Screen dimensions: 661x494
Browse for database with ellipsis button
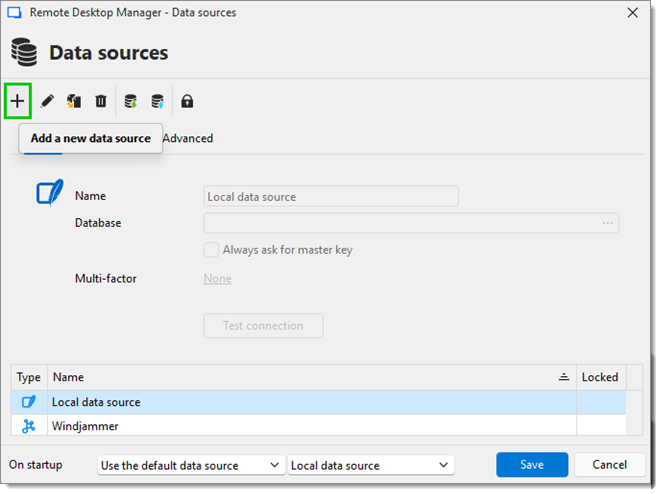[607, 223]
